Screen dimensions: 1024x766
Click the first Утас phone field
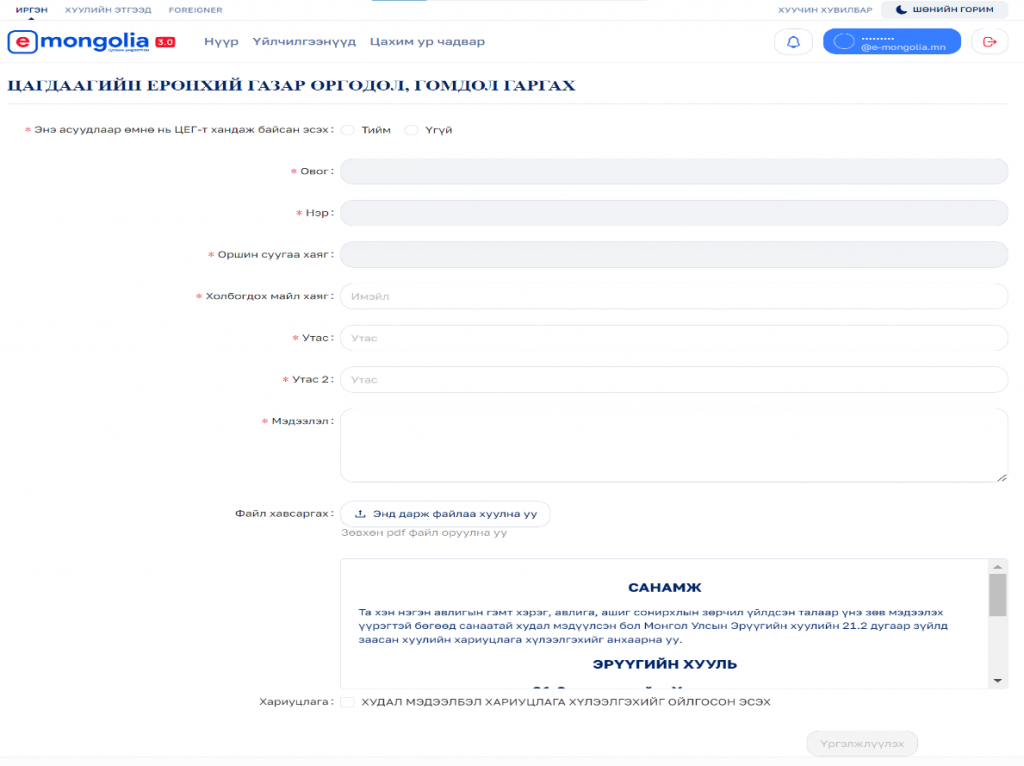[x=673, y=339]
